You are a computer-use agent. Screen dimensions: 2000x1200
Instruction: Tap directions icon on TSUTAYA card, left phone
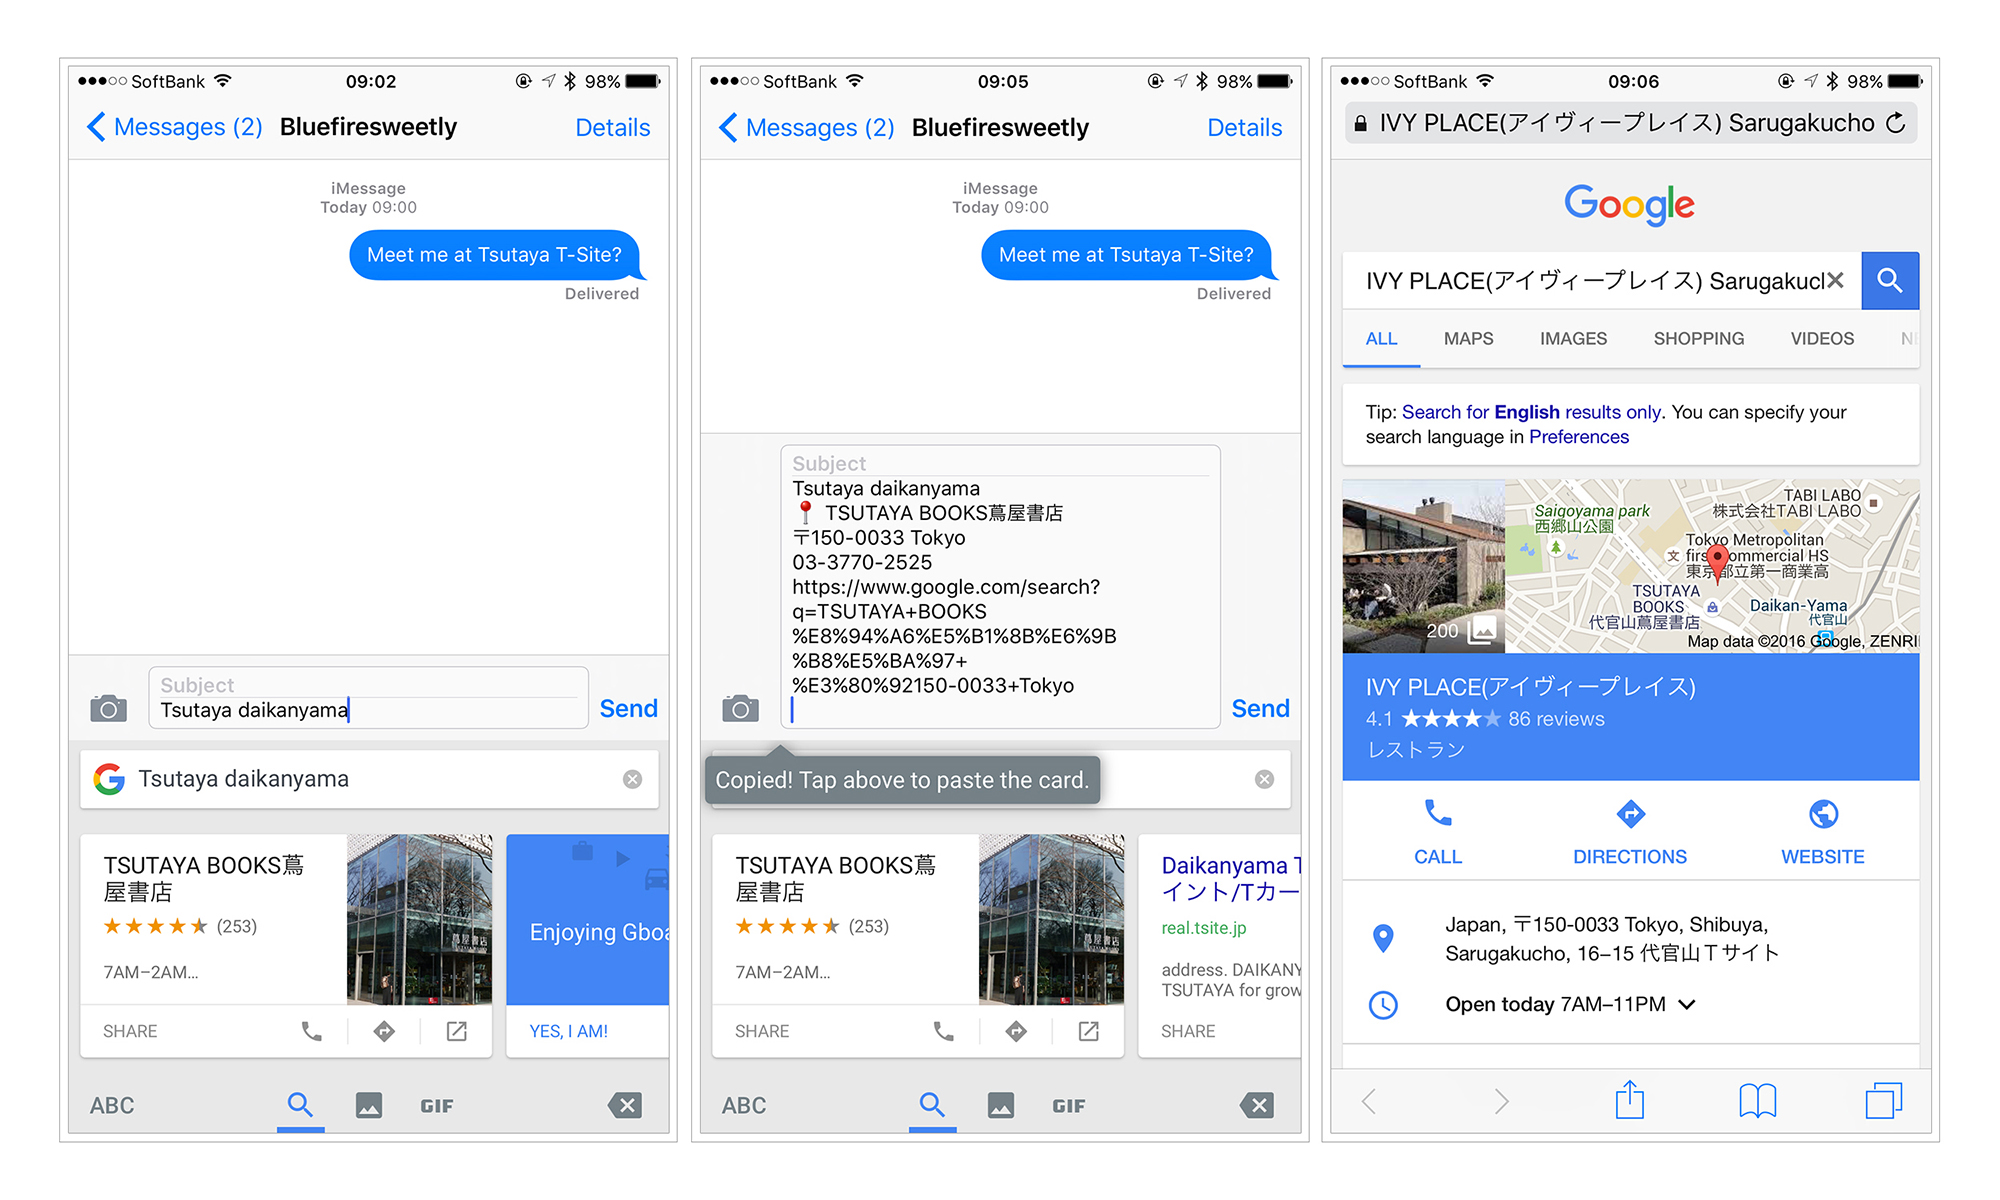pos(384,1031)
